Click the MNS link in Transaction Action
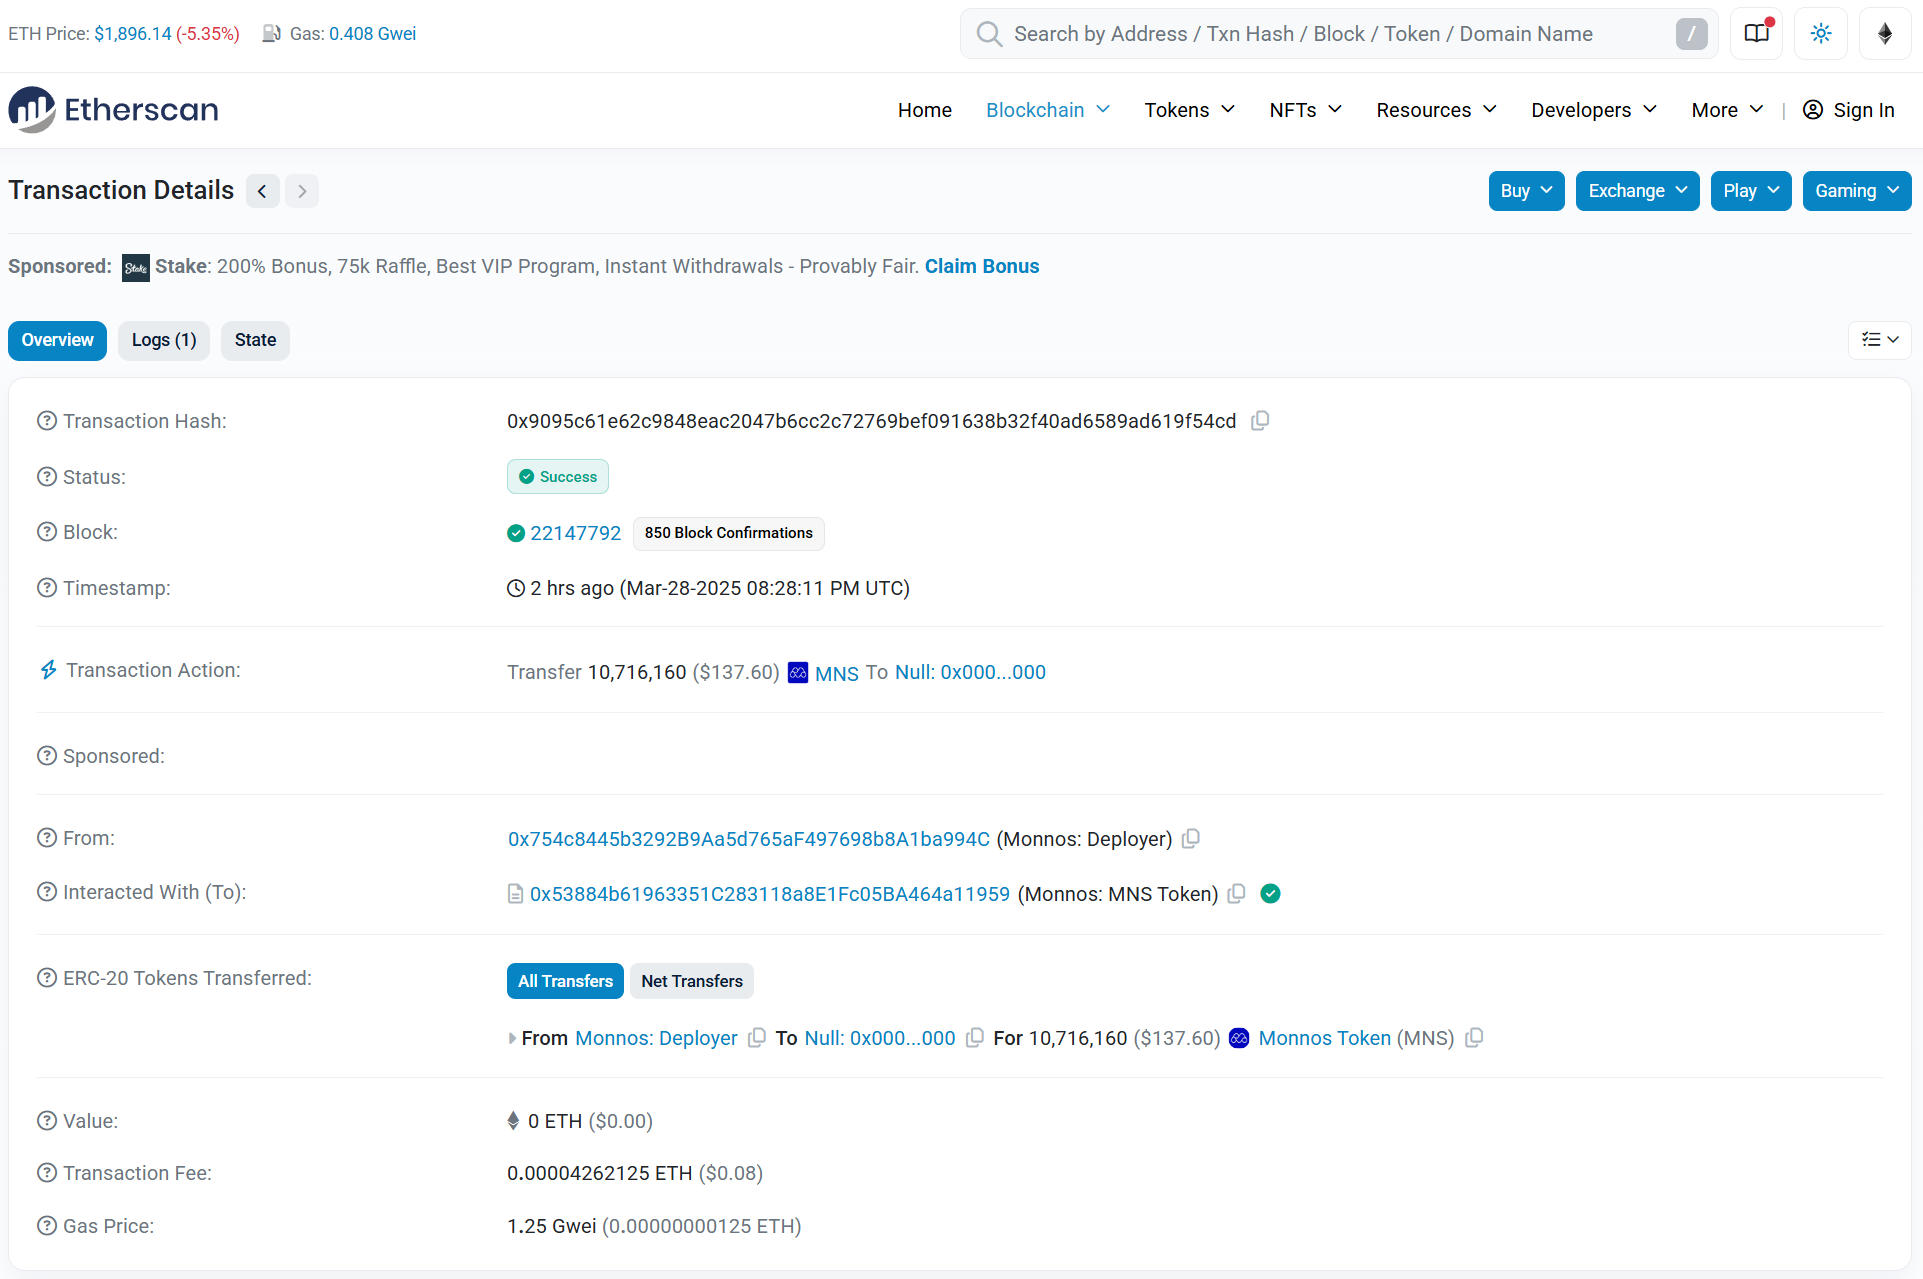1923x1279 pixels. tap(837, 673)
